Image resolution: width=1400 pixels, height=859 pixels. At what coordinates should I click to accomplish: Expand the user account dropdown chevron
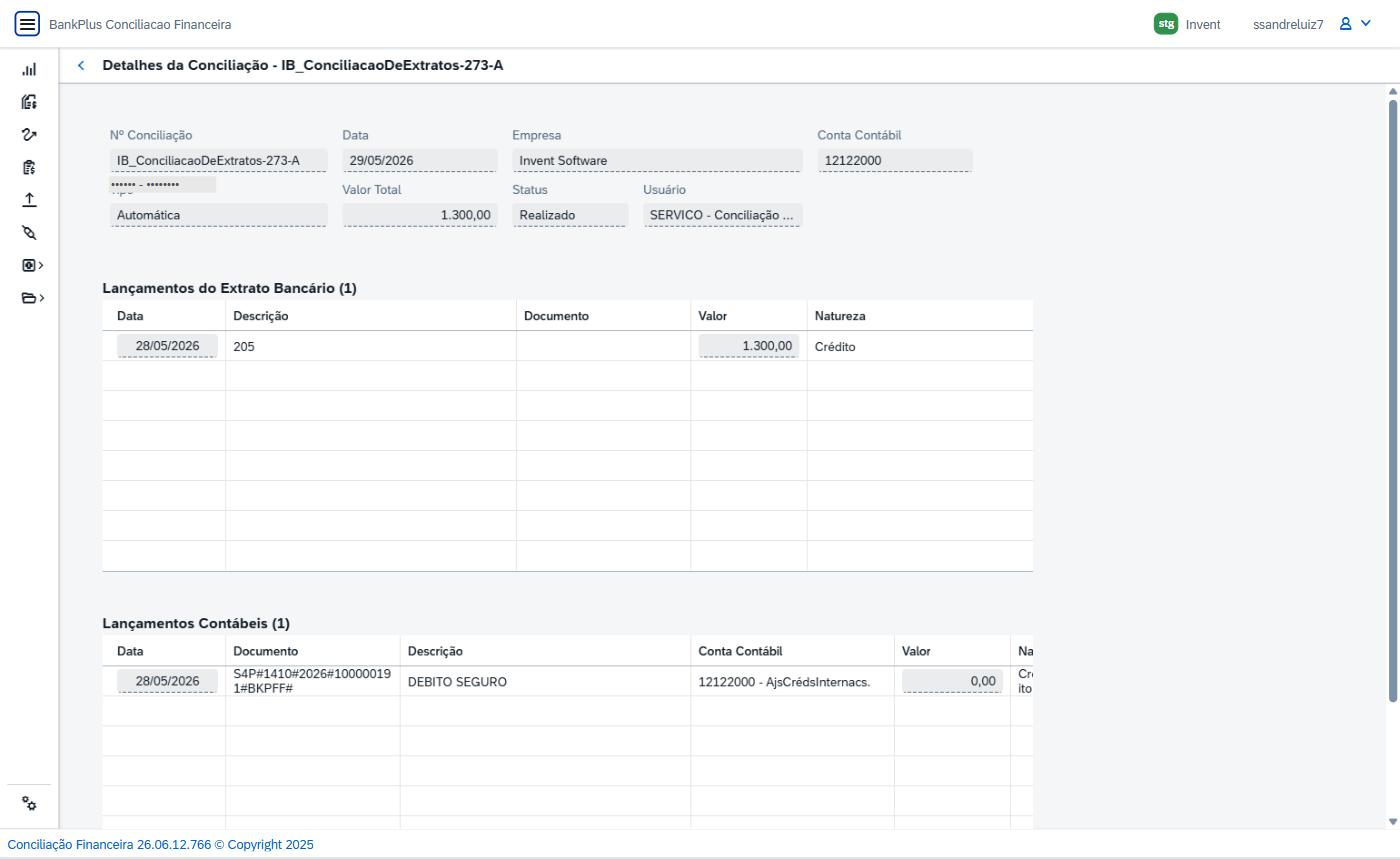(x=1366, y=24)
